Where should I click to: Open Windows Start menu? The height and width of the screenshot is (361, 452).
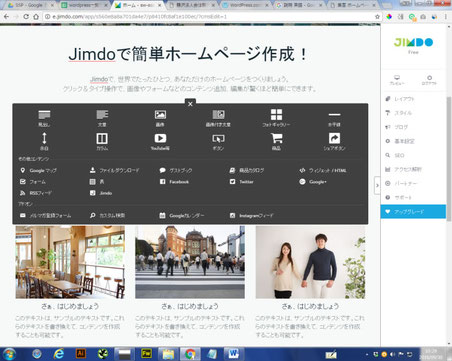pos(9,354)
